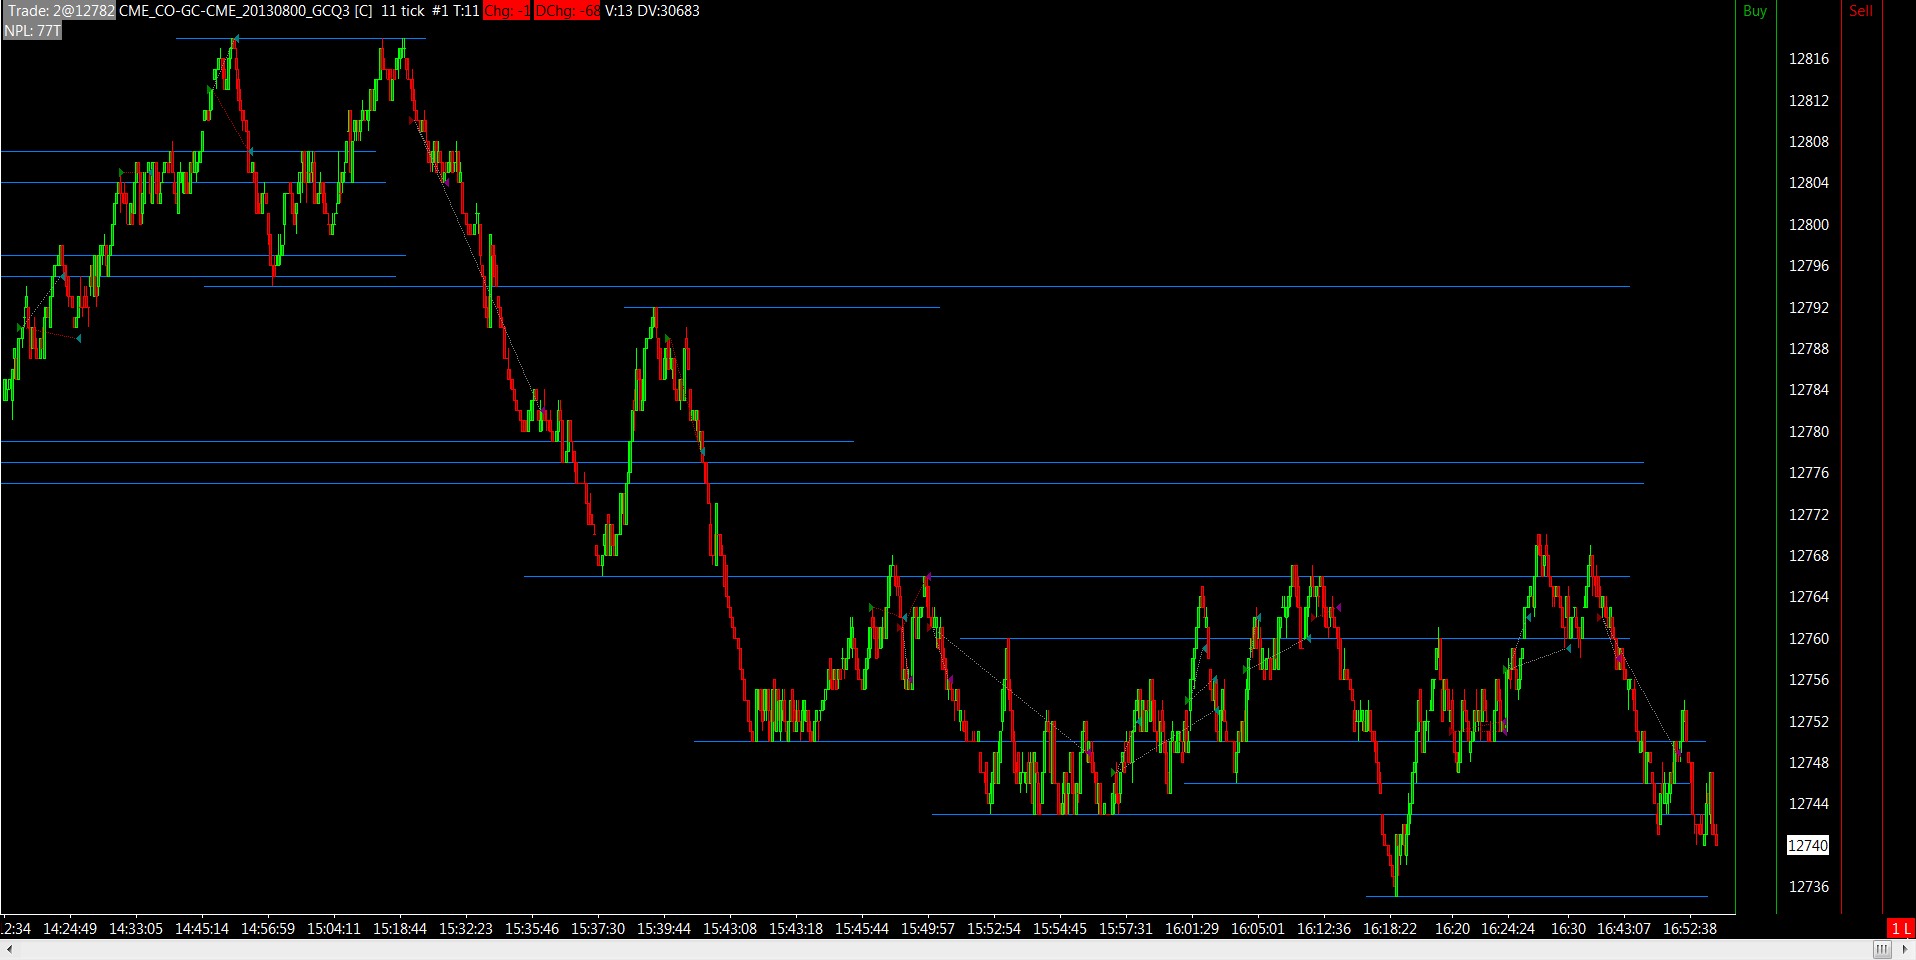Viewport: 1916px width, 960px height.
Task: Click the 15:49:57 time axis label
Action: click(x=928, y=929)
